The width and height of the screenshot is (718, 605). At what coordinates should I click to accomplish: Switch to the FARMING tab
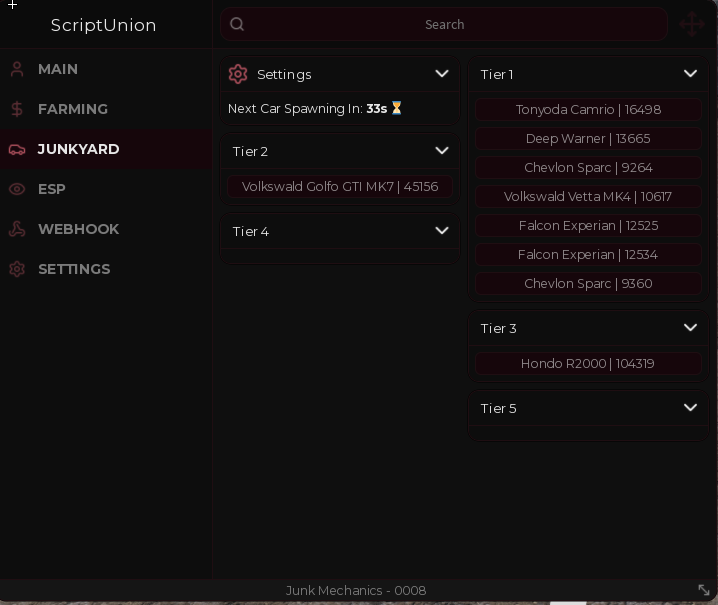pos(106,109)
